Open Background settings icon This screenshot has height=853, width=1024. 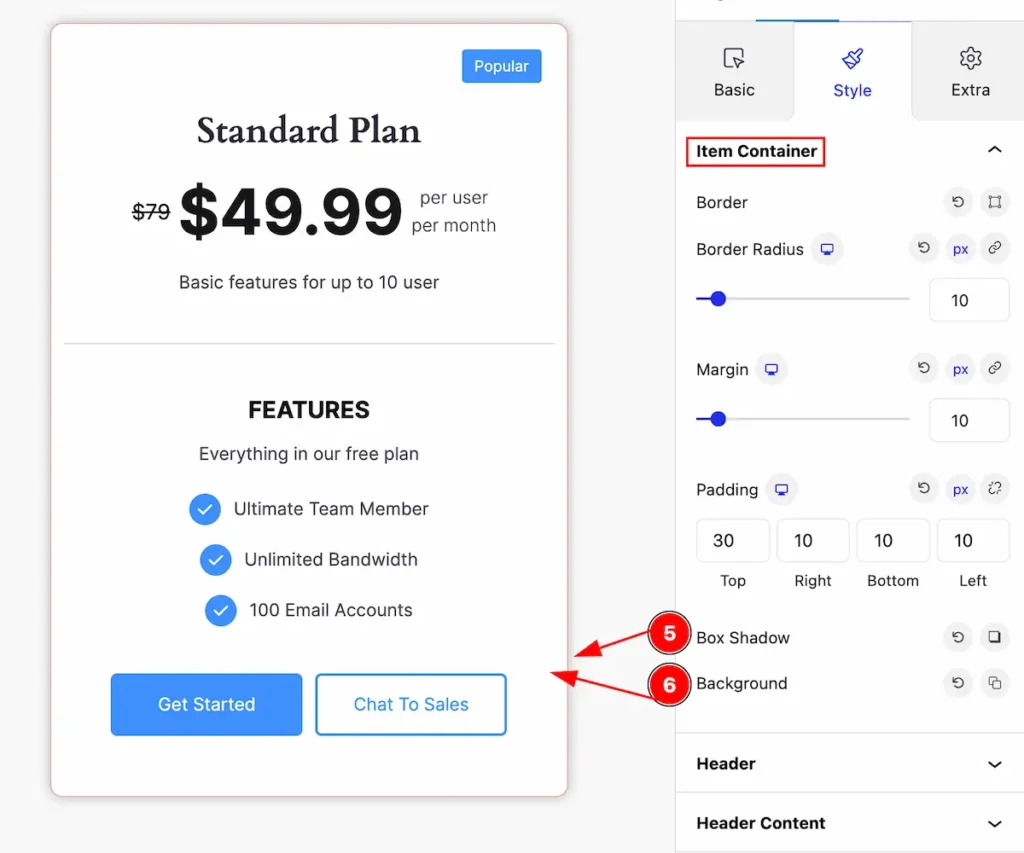tap(994, 683)
